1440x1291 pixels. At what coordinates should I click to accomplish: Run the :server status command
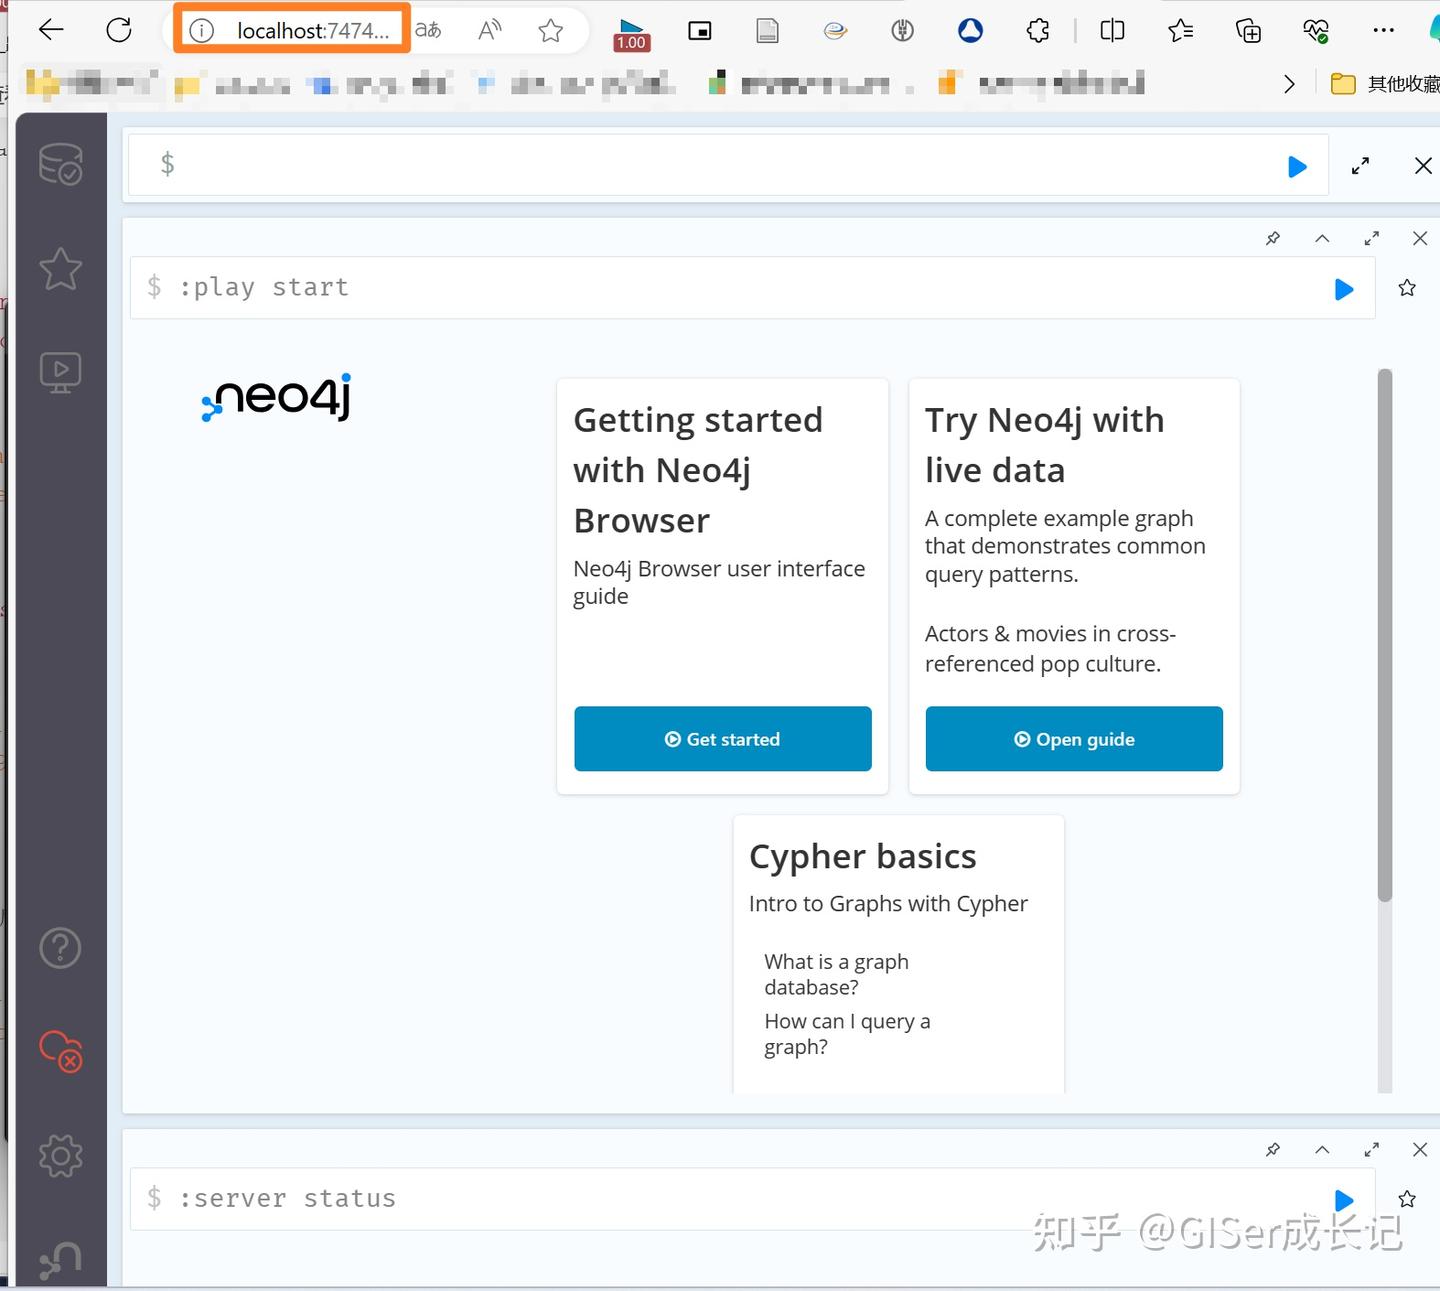[1342, 1200]
